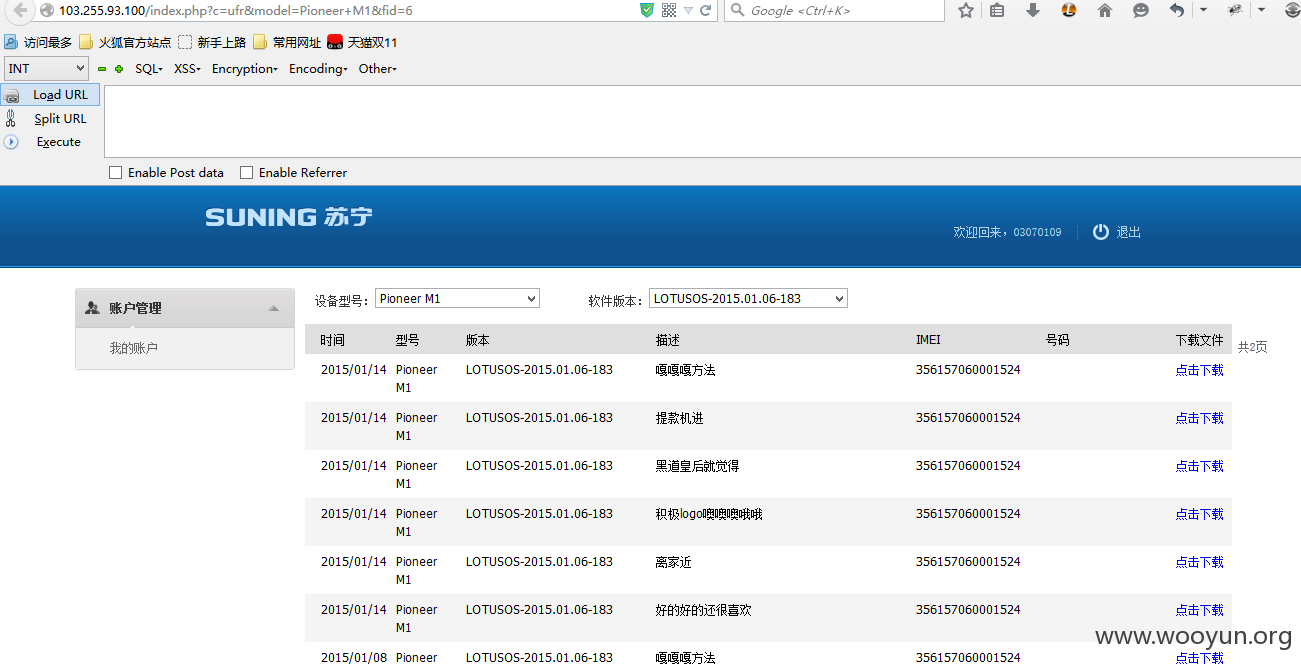The width and height of the screenshot is (1301, 665).
Task: Open the 新手上路 bookmark
Action: (212, 42)
